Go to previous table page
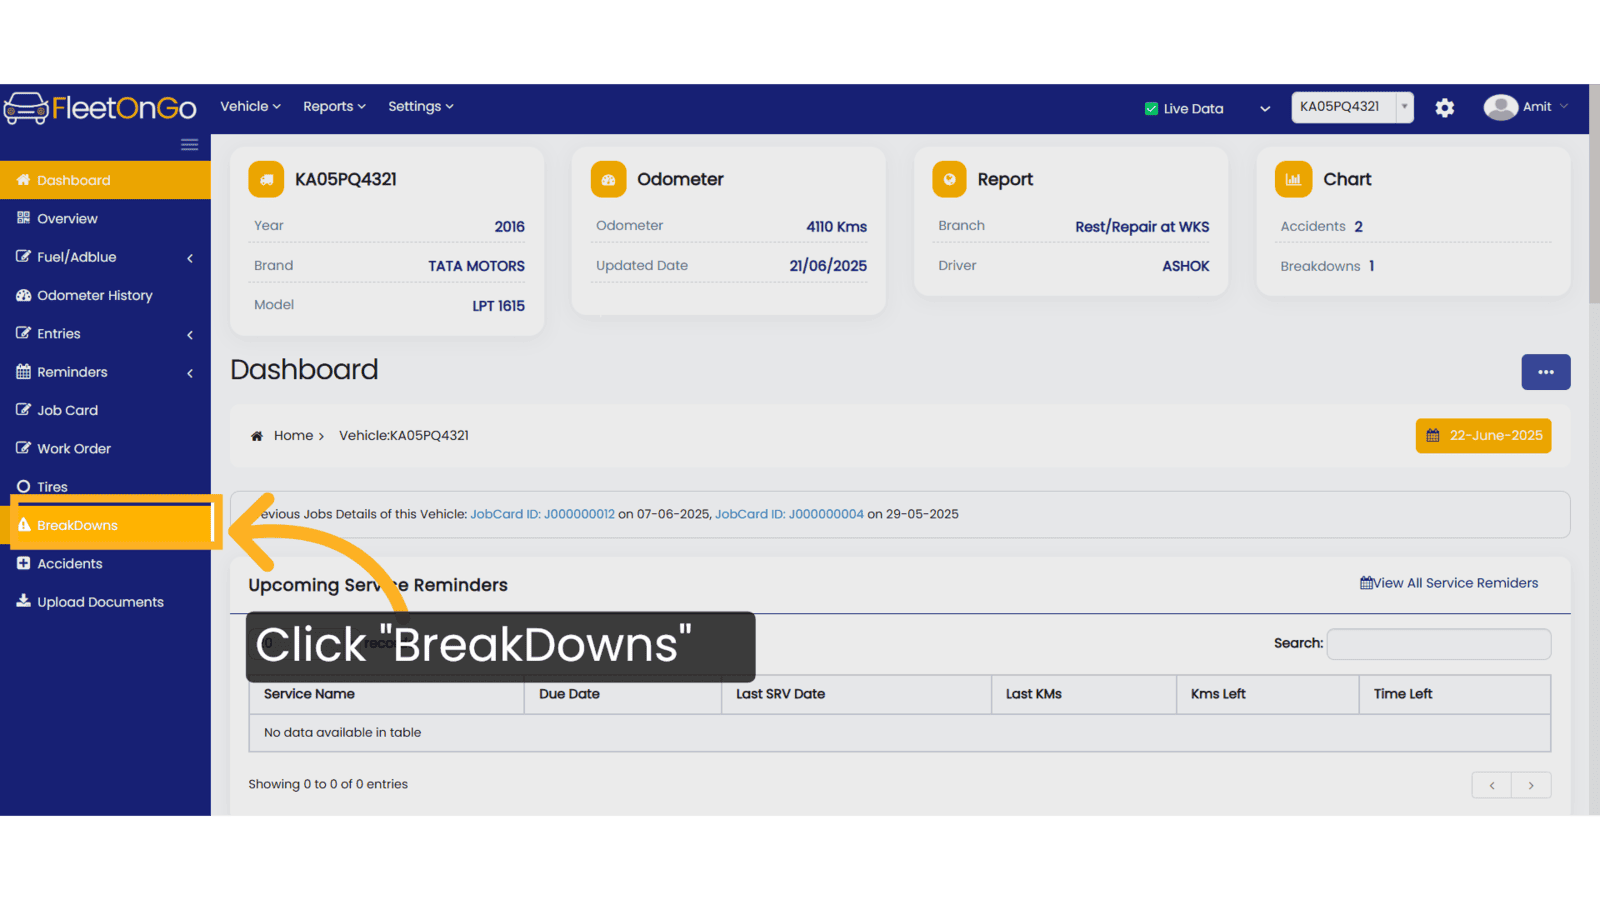The height and width of the screenshot is (900, 1600). click(1492, 785)
